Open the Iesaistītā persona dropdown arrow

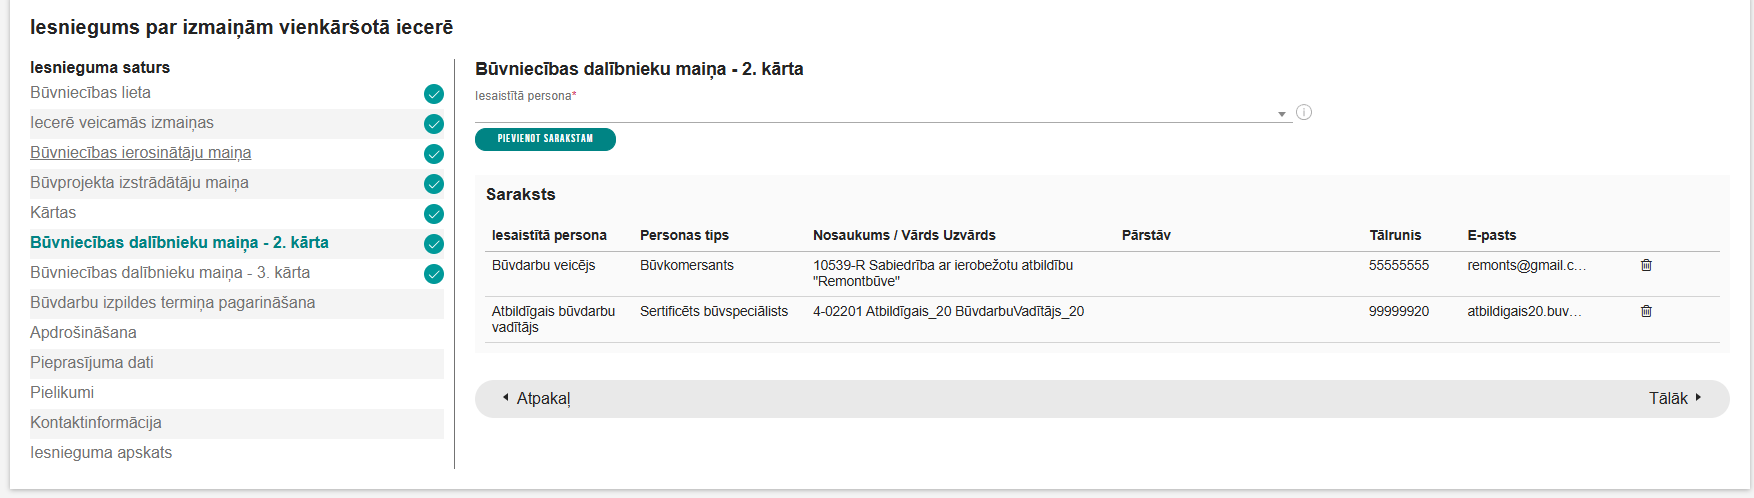1281,114
